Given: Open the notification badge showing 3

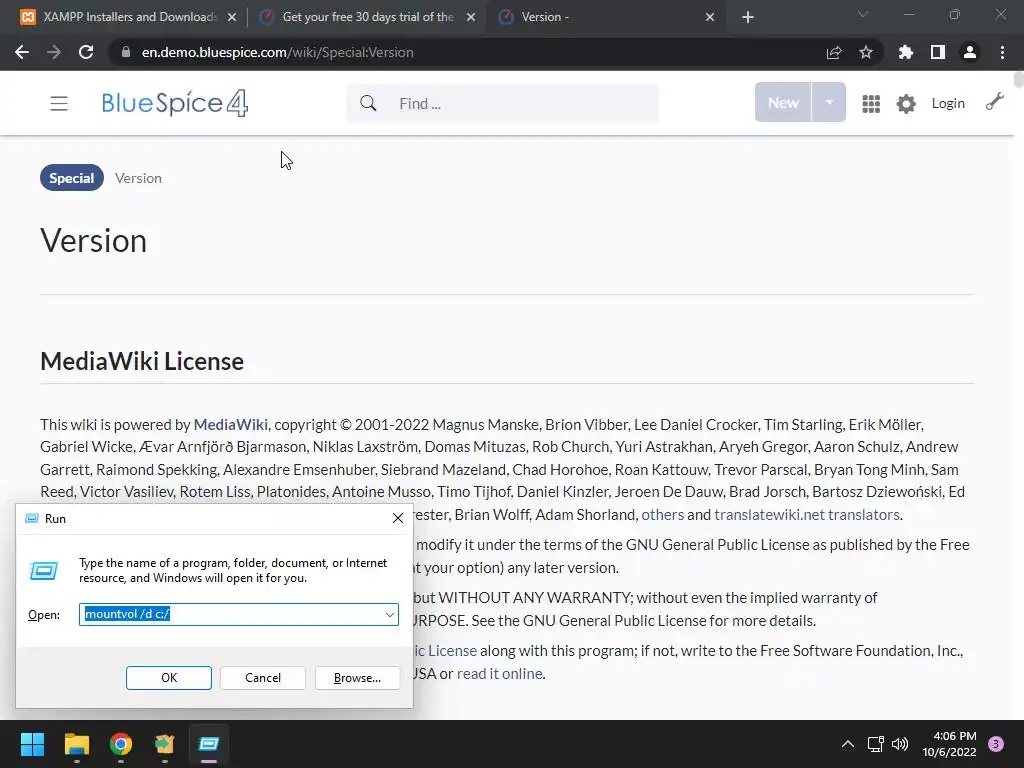Looking at the screenshot, I should tap(996, 744).
